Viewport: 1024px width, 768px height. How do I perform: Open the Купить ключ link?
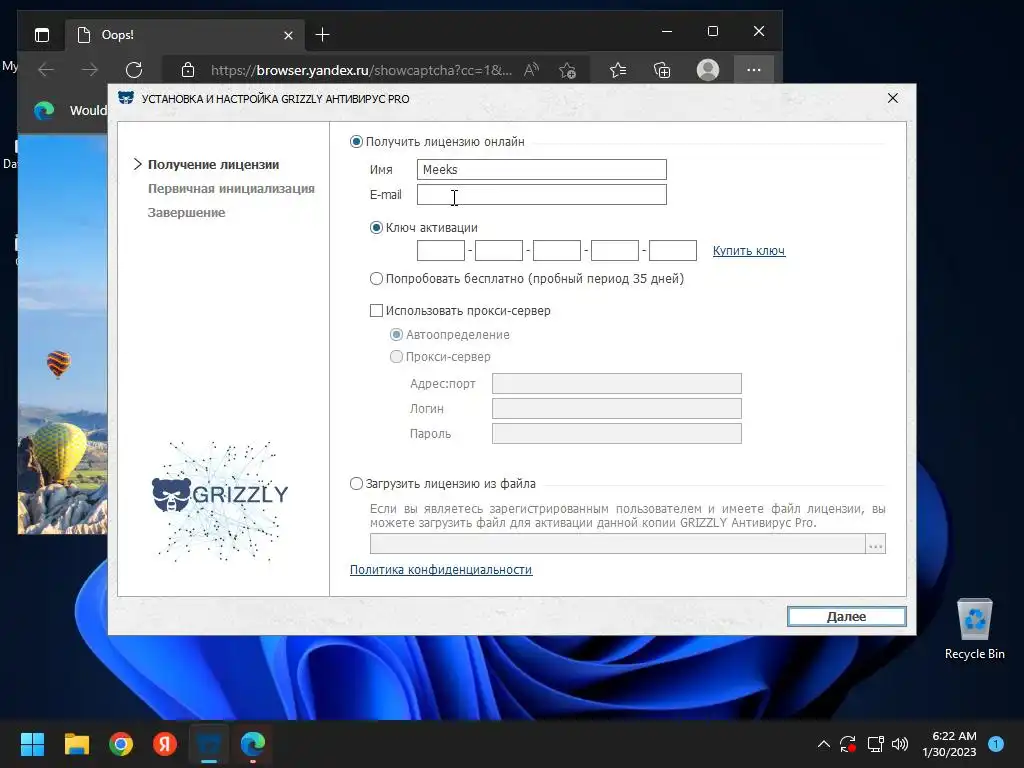point(749,251)
